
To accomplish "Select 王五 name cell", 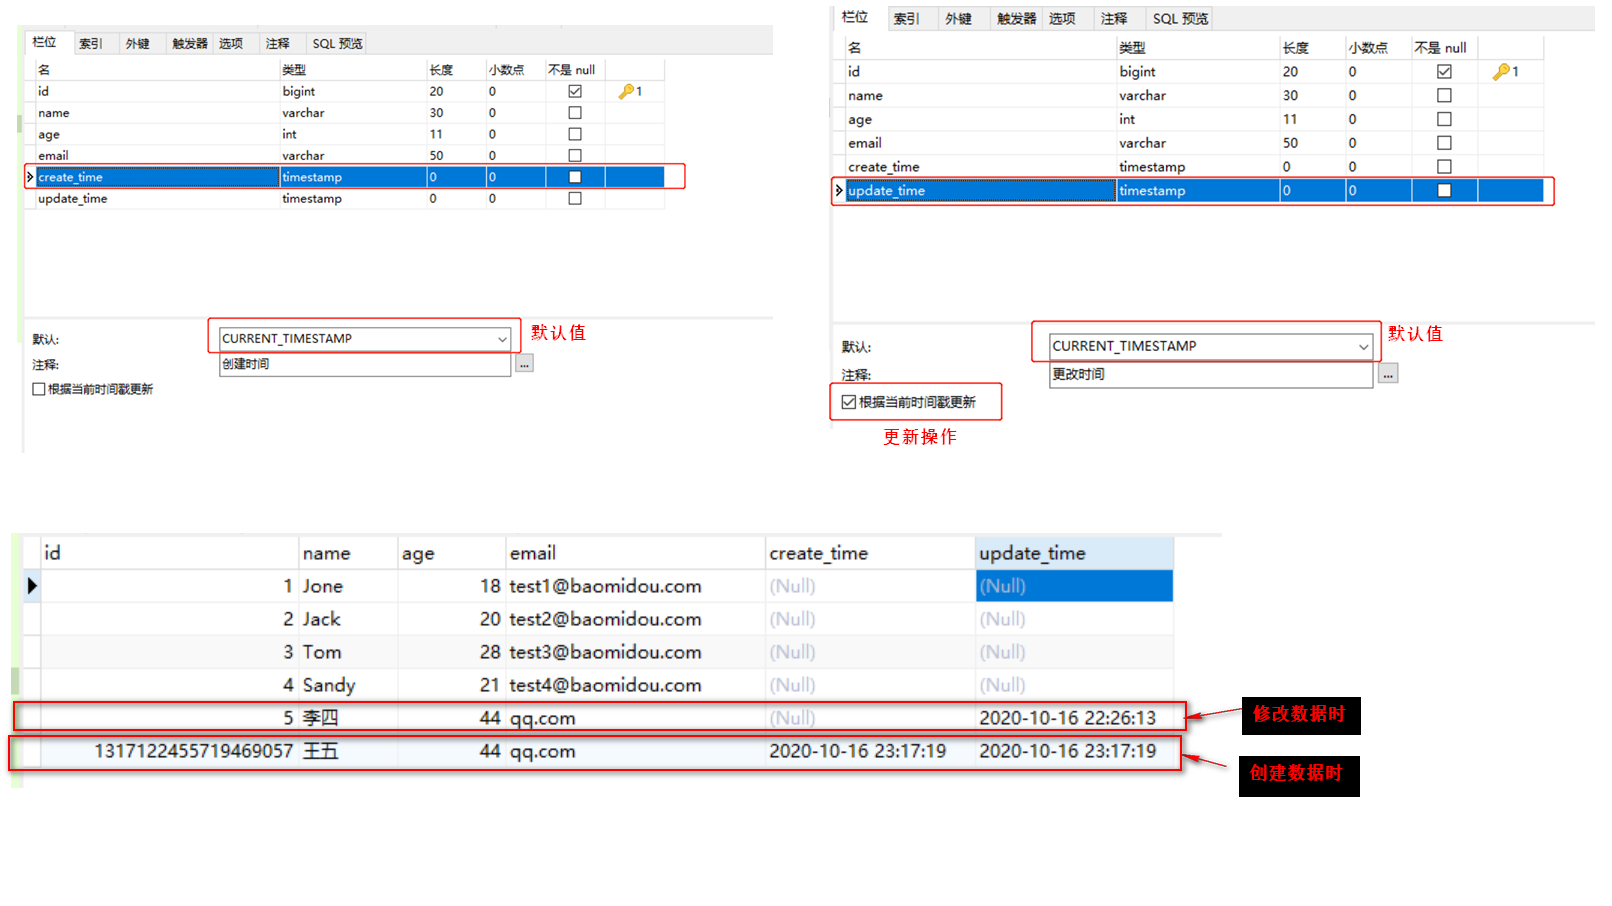I will point(348,751).
